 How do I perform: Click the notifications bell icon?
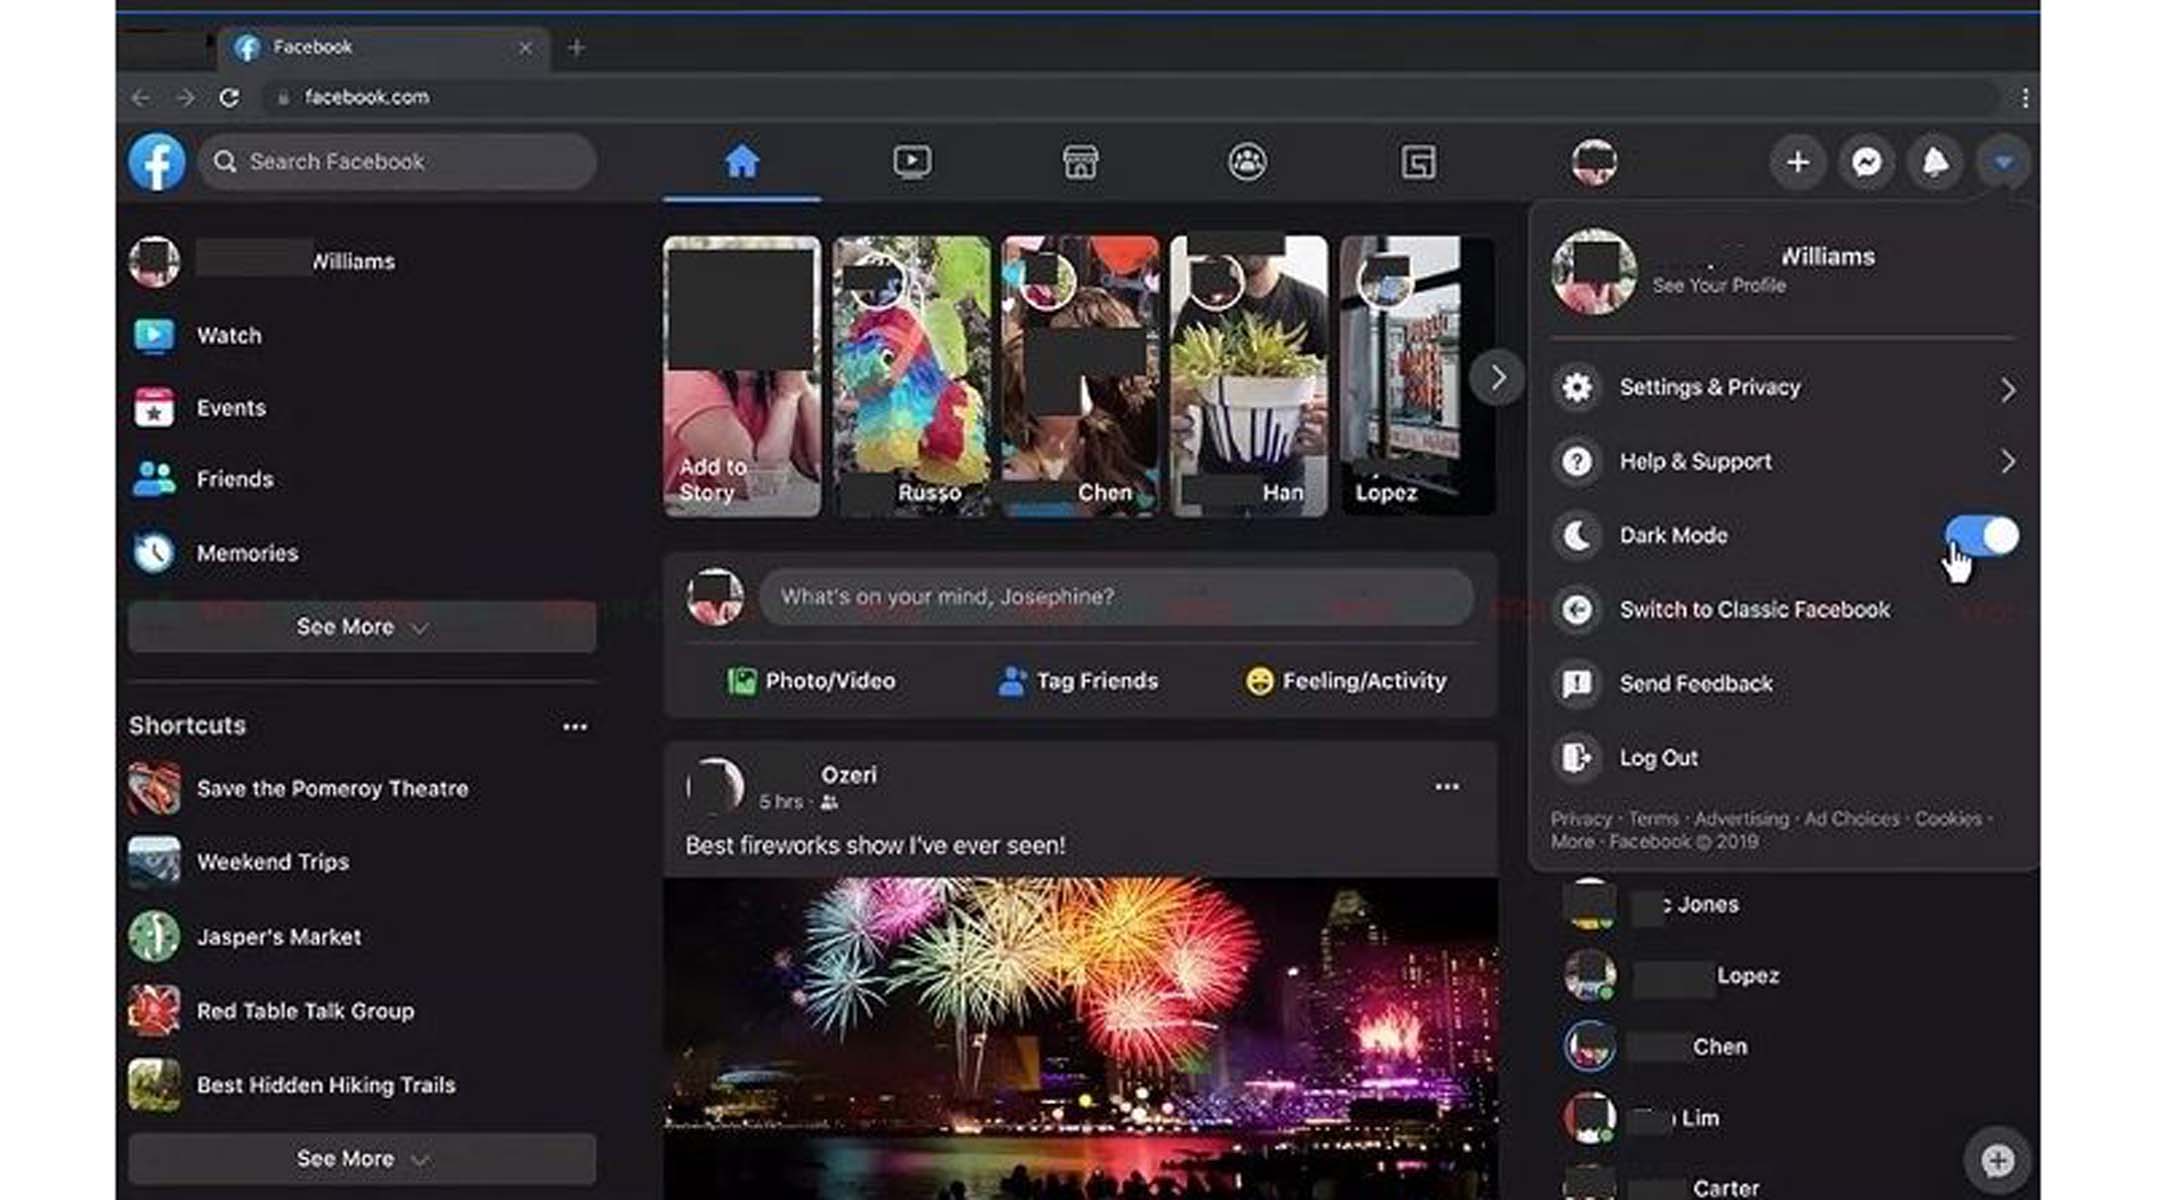pyautogui.click(x=1935, y=162)
